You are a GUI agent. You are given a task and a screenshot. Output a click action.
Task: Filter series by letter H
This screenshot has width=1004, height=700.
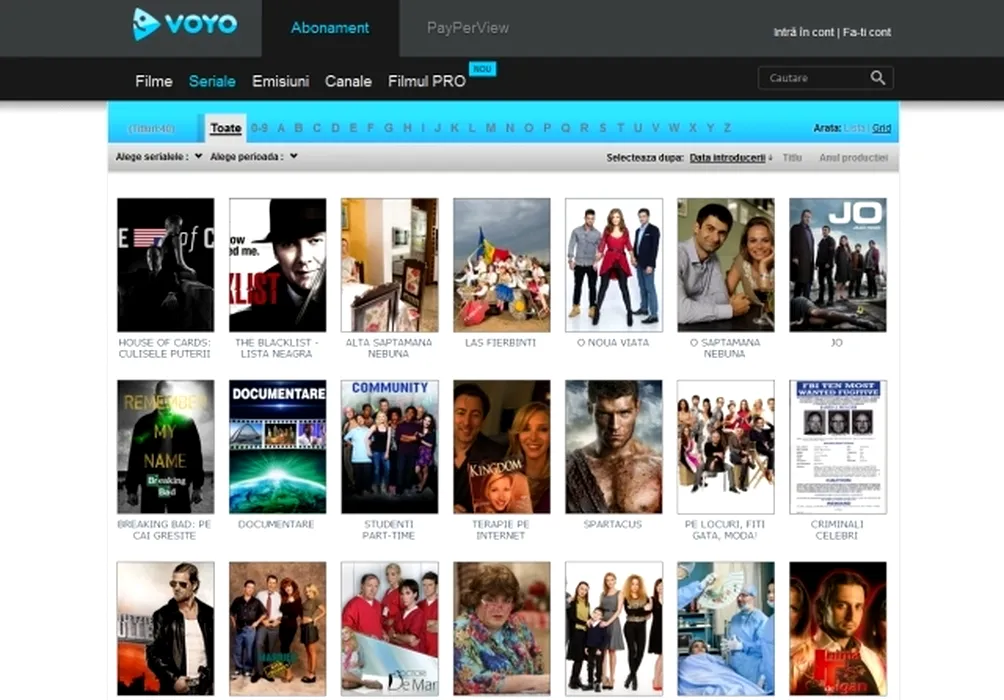click(x=407, y=128)
